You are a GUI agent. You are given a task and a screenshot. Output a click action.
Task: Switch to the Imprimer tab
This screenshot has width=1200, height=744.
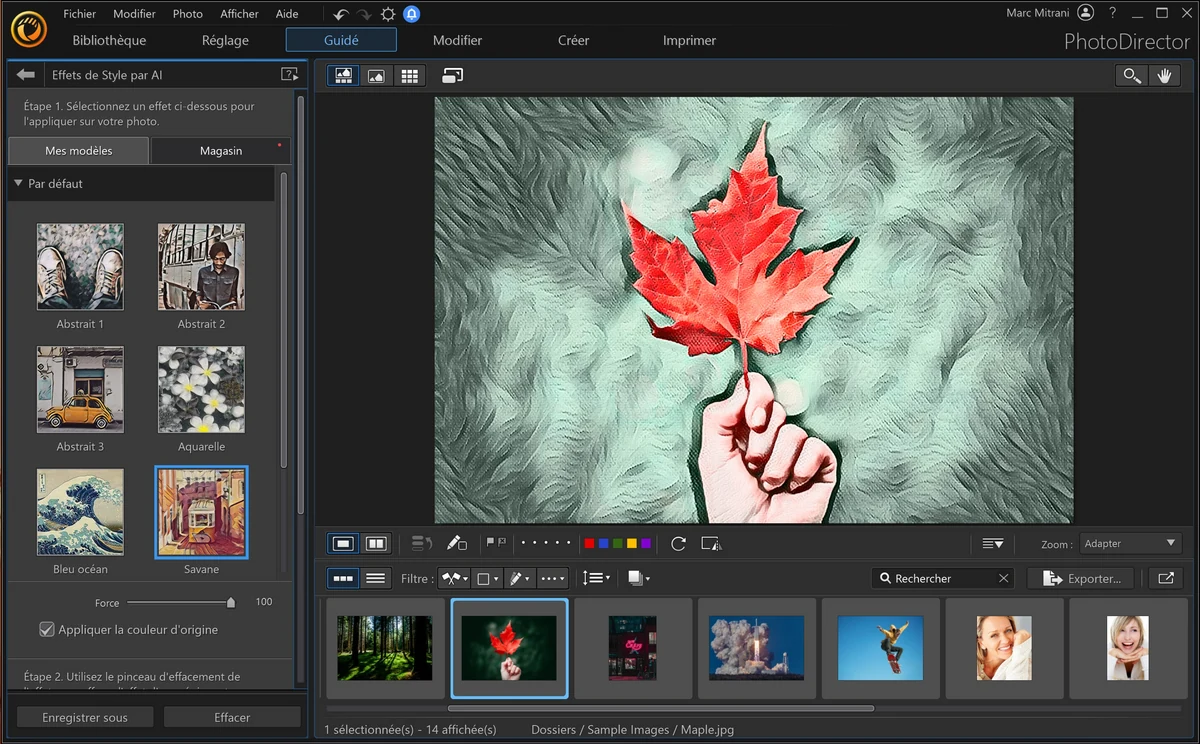pos(689,40)
